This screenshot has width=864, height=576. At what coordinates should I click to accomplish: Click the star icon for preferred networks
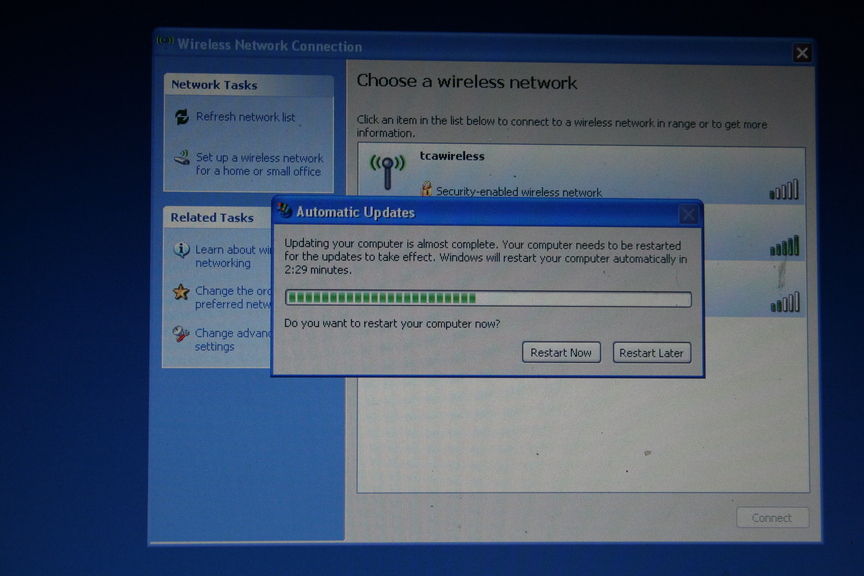pyautogui.click(x=181, y=292)
